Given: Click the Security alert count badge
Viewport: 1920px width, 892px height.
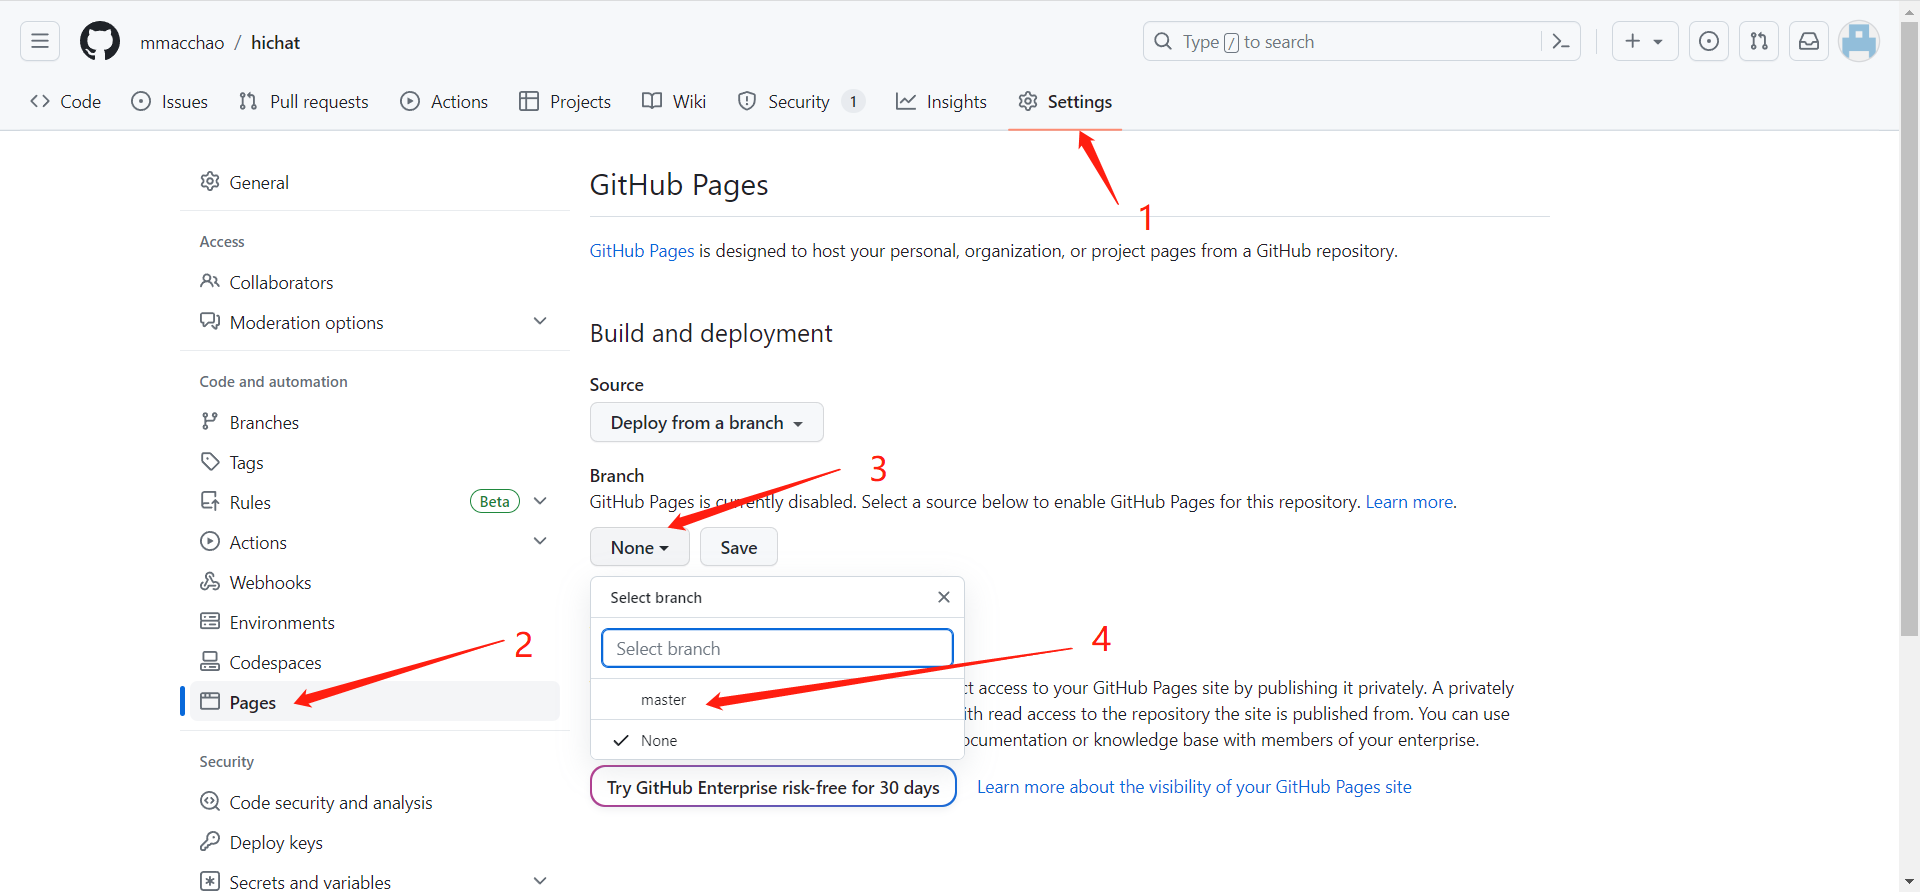Looking at the screenshot, I should pyautogui.click(x=853, y=101).
